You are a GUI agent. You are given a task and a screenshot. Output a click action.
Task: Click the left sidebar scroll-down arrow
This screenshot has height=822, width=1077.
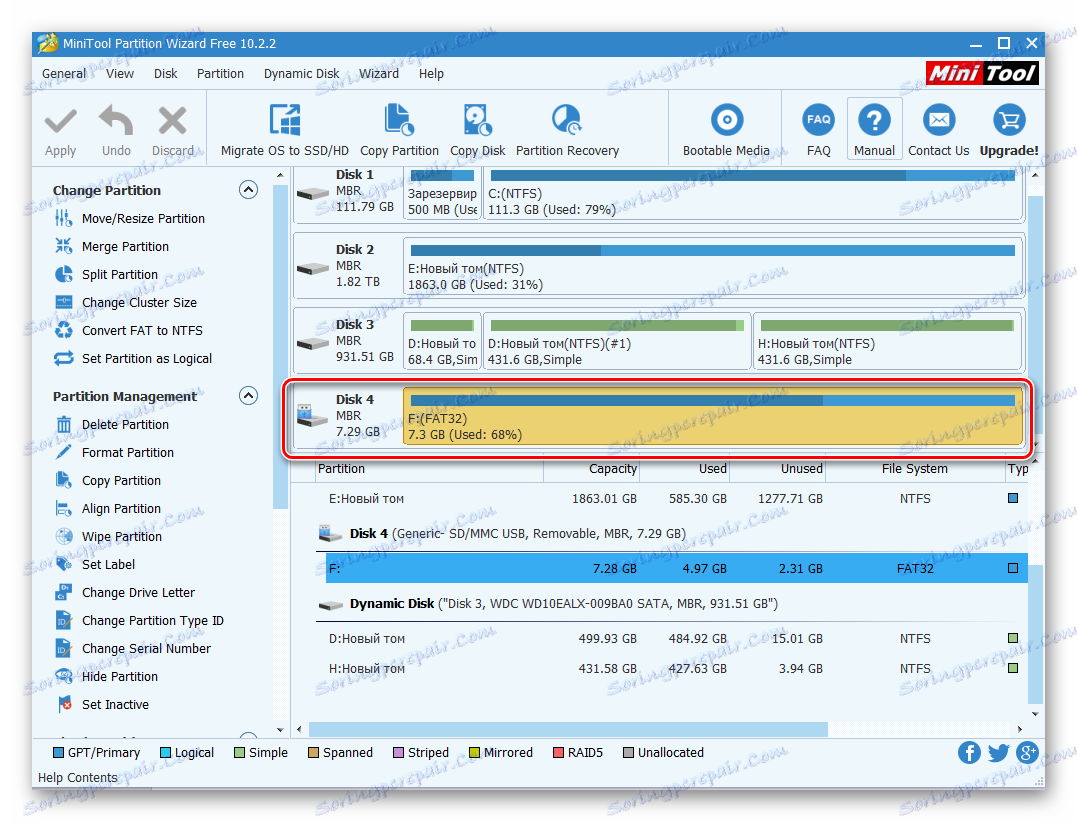pos(280,729)
